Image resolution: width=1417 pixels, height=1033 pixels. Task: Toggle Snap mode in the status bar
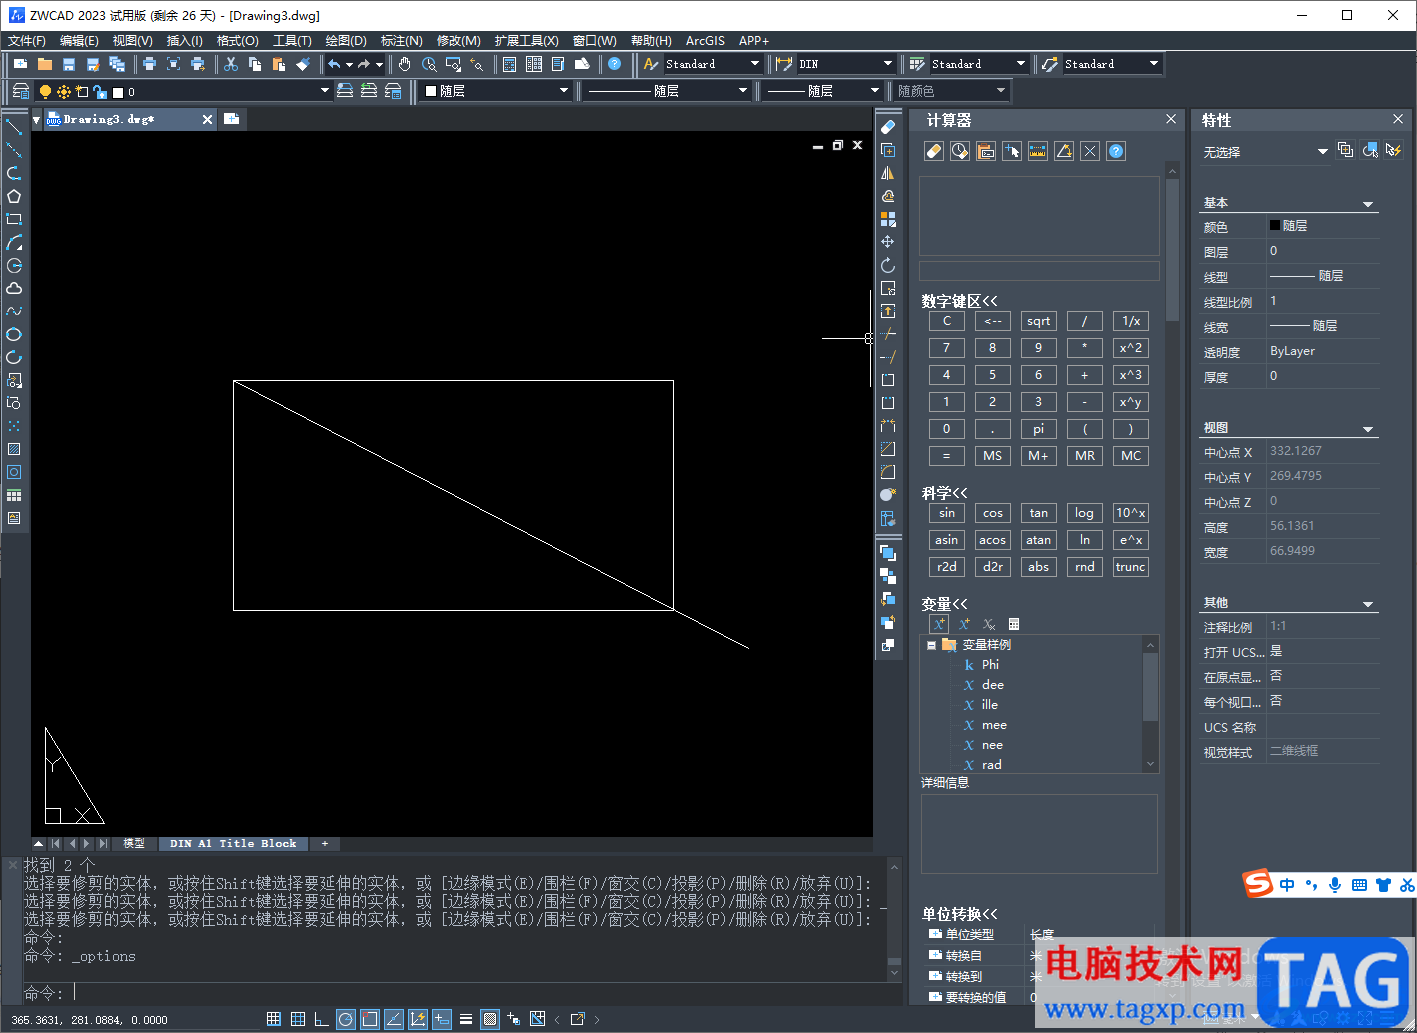pyautogui.click(x=273, y=1019)
